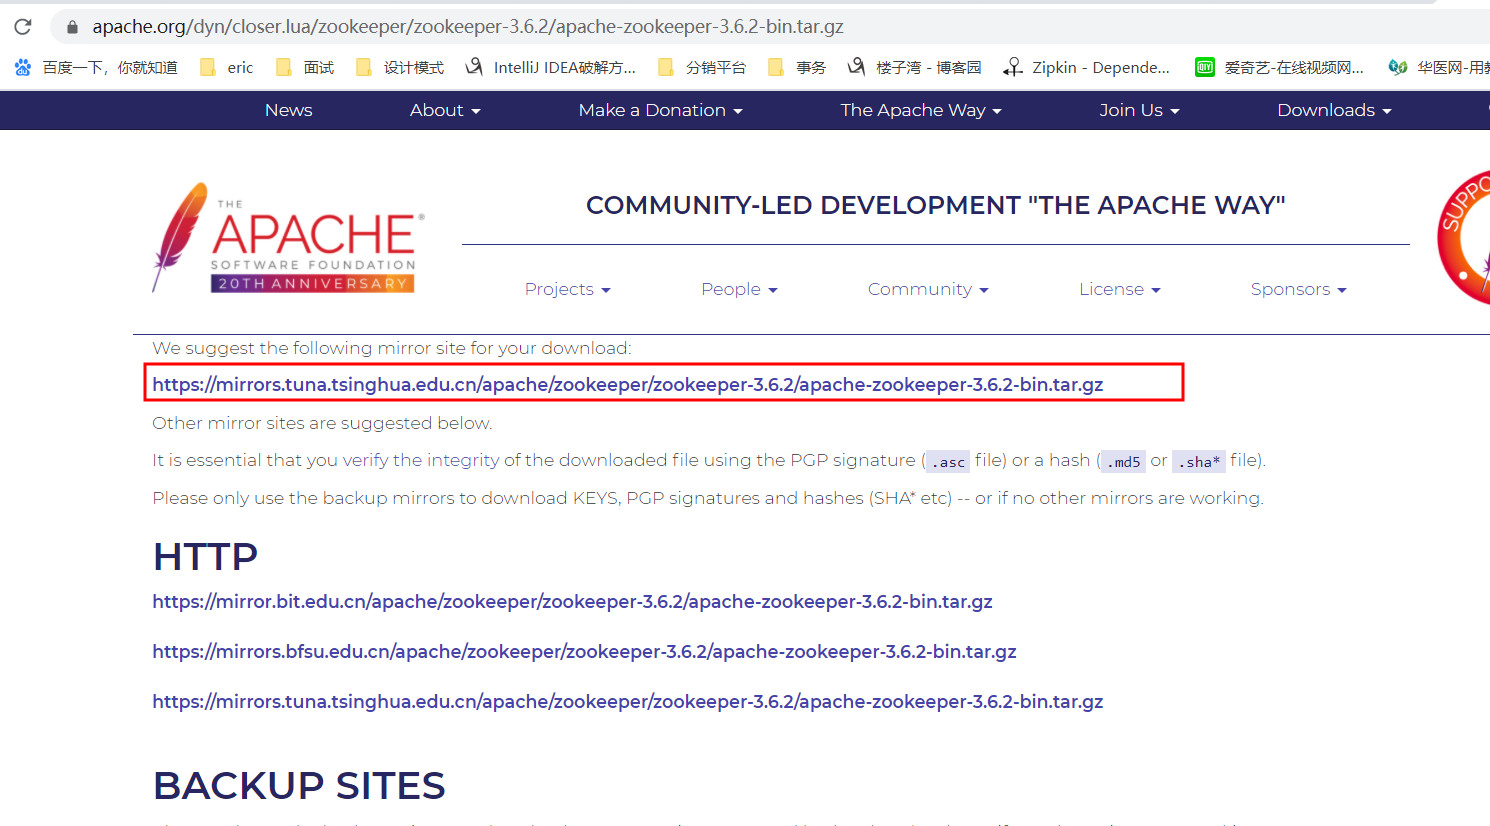Click the ".md5" code text
Screen dimensions: 1490x826
point(1123,461)
